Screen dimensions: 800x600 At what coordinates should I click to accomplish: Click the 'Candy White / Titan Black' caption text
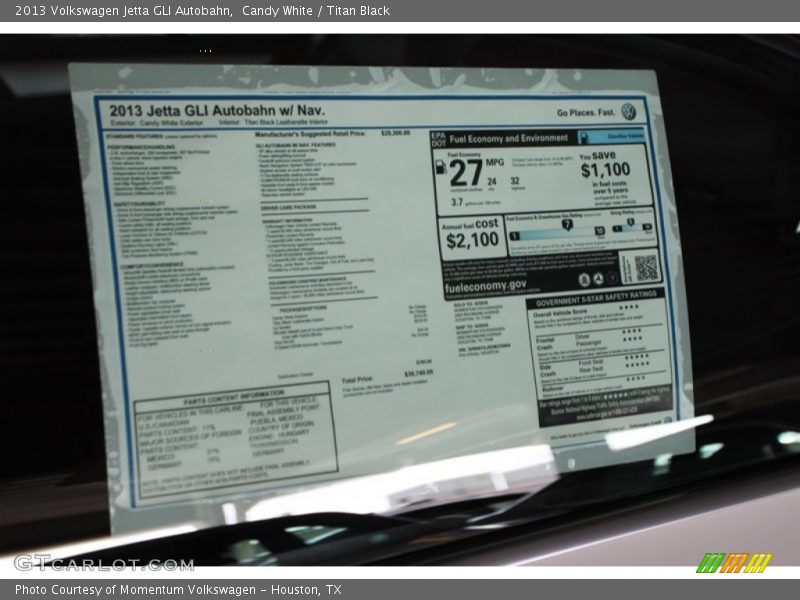[316, 11]
